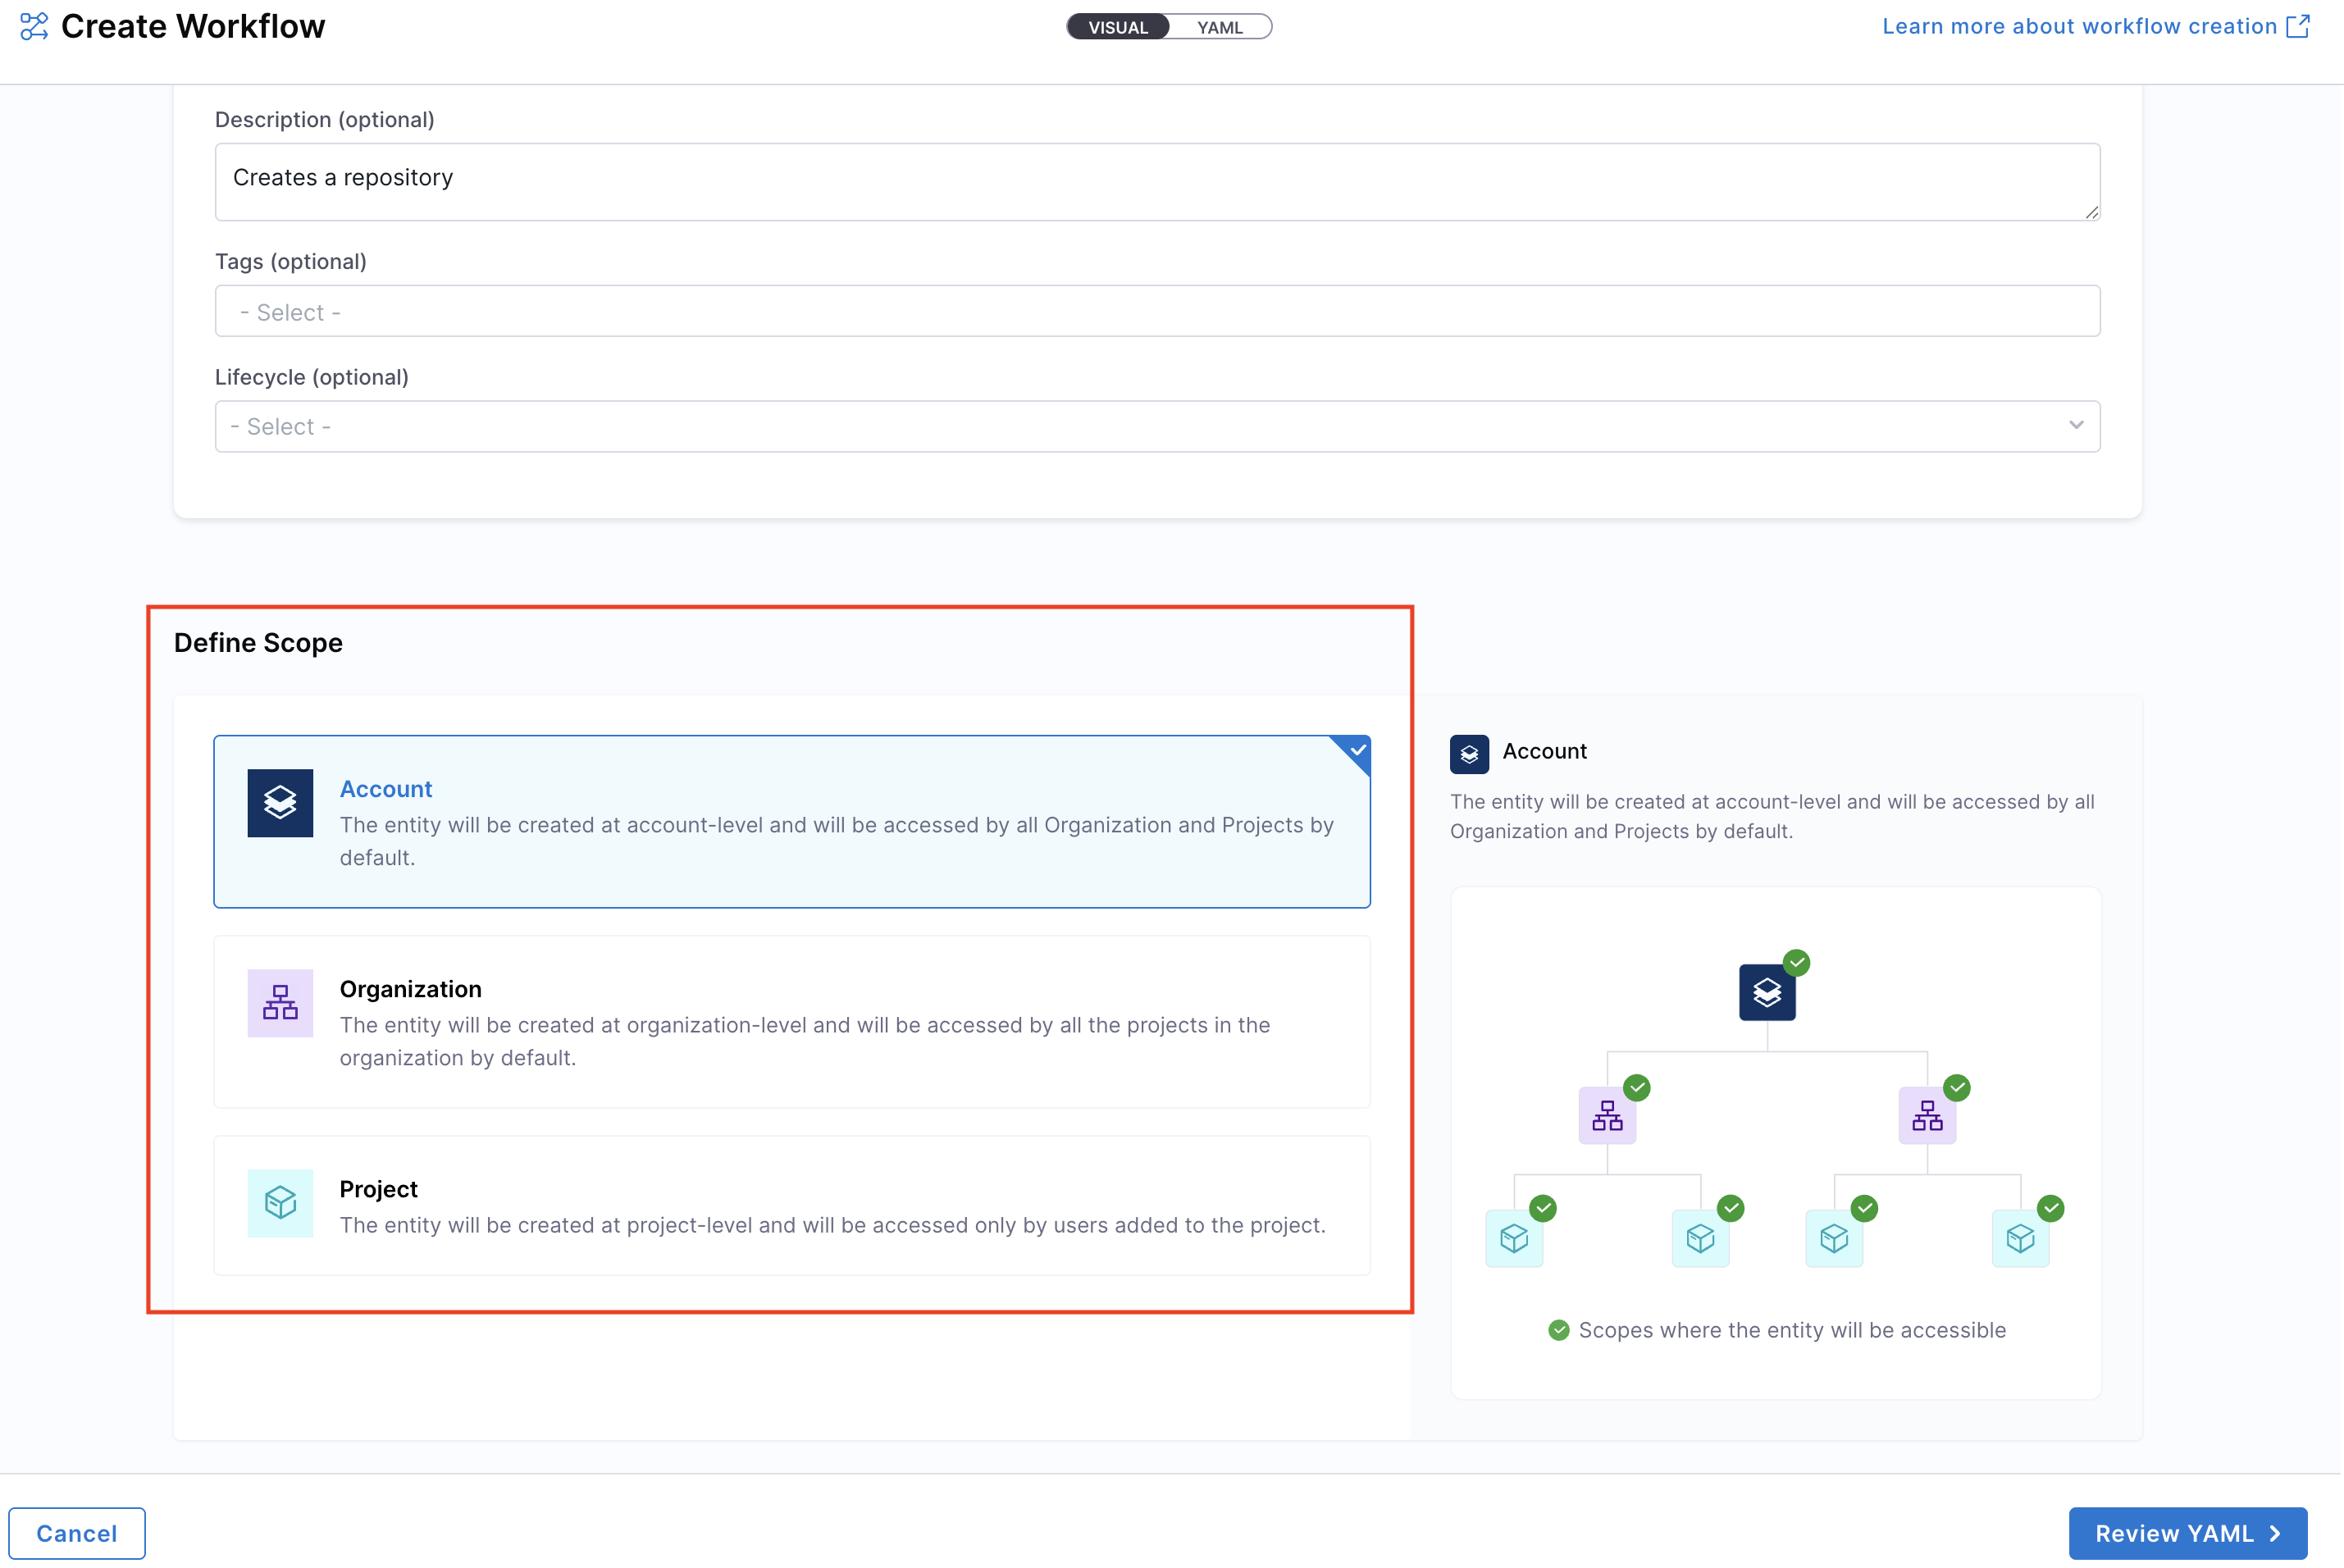Click the Lifecycle dropdown chevron arrow
The width and height of the screenshot is (2344, 1568).
pyautogui.click(x=2076, y=425)
